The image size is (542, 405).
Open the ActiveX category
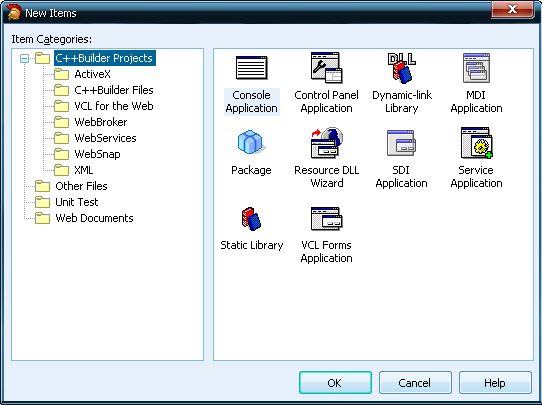click(x=92, y=74)
